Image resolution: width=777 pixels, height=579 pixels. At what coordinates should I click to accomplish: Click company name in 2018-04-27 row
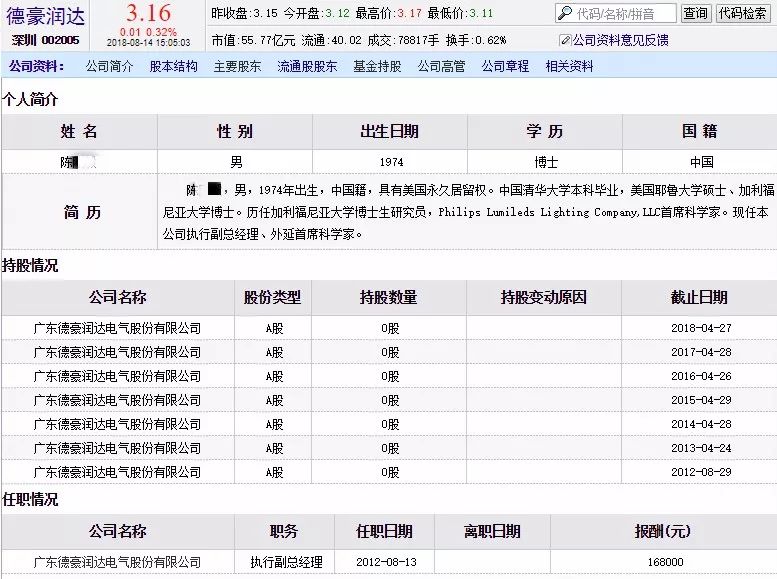point(117,328)
